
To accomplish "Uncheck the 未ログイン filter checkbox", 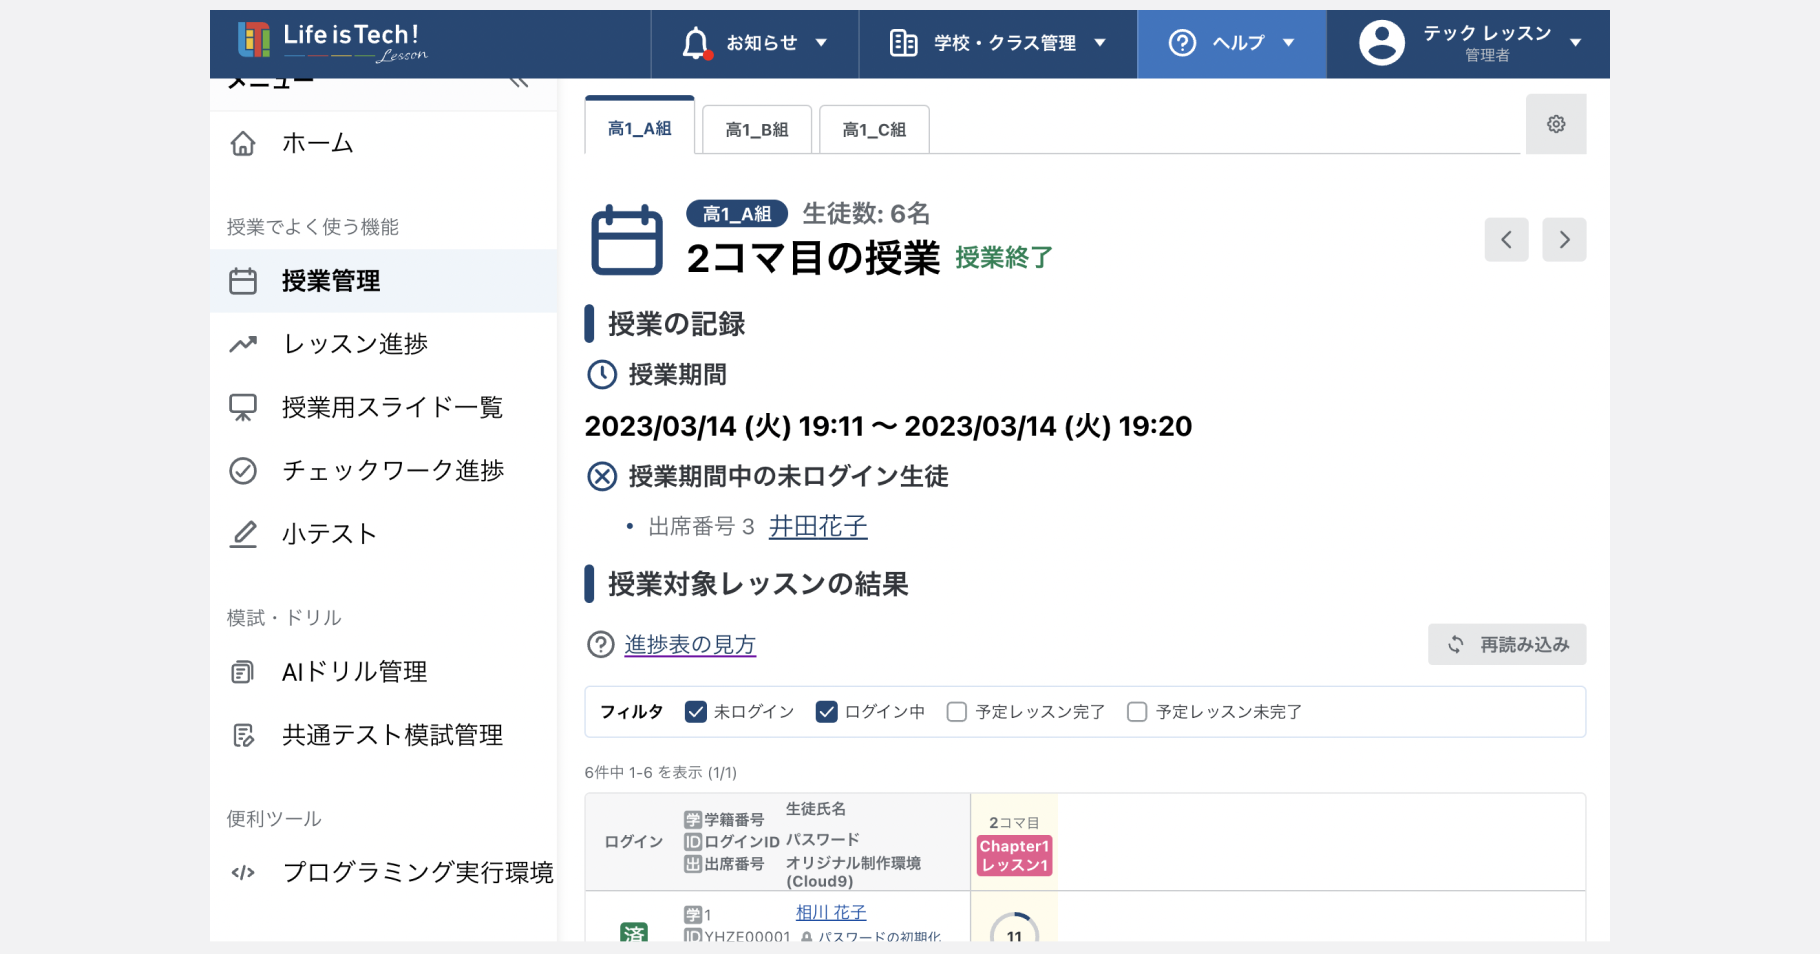I will [x=696, y=712].
